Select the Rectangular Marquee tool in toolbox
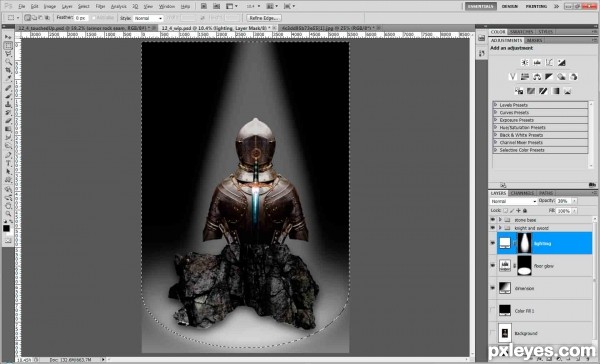Image resolution: width=600 pixels, height=364 pixels. tap(8, 46)
